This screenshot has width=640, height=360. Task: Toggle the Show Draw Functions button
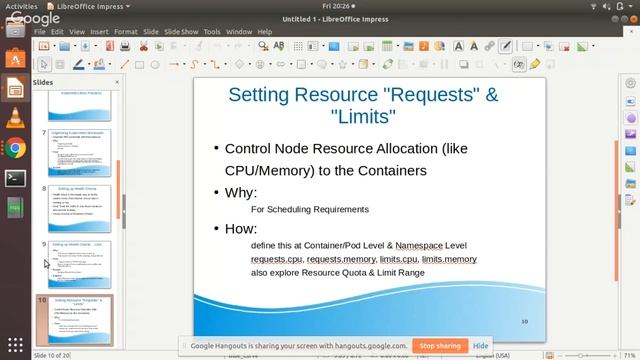coord(505,46)
